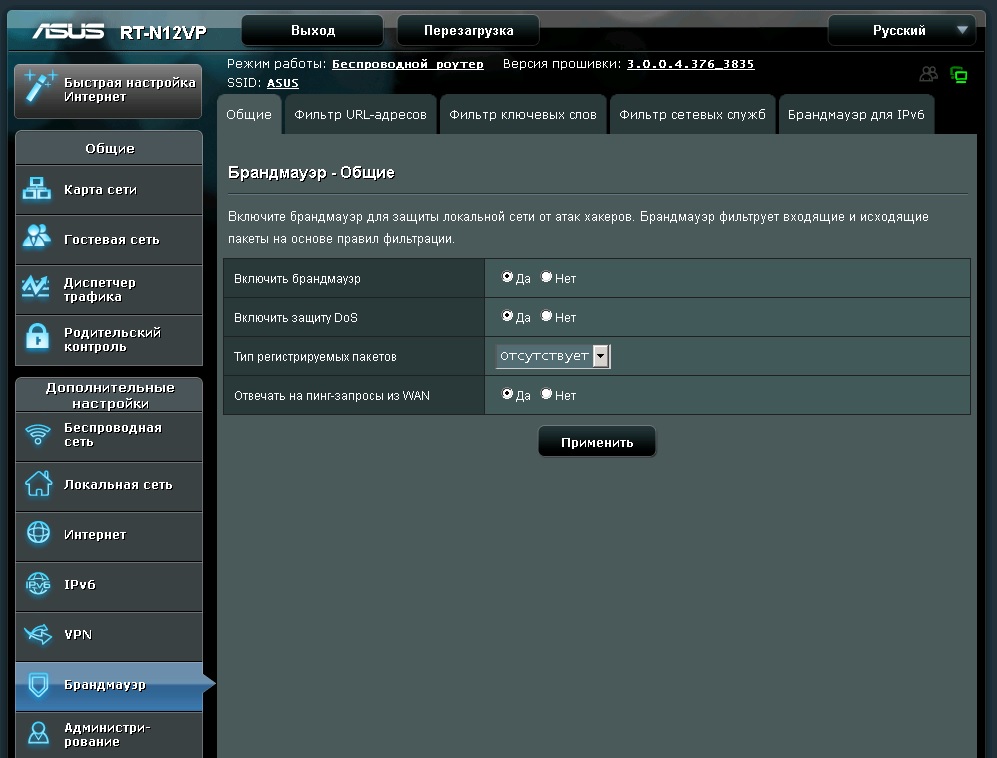Click the Родительский контроль padlock icon
The image size is (997, 758).
(38, 337)
